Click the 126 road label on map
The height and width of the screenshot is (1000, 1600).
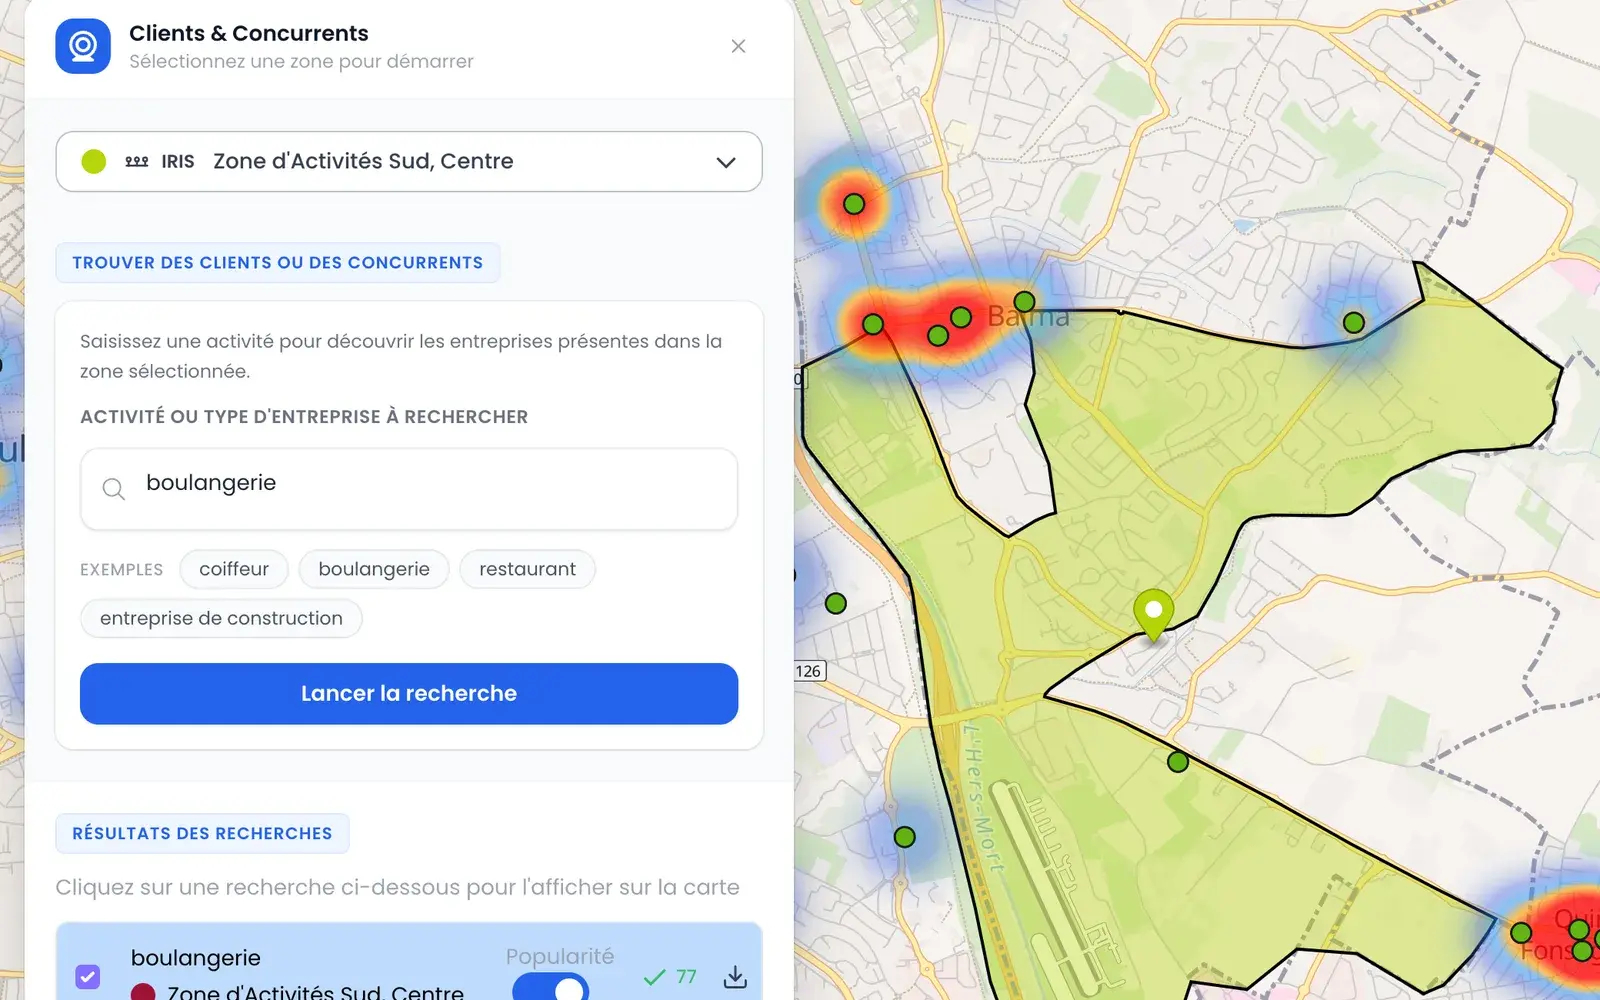point(809,671)
